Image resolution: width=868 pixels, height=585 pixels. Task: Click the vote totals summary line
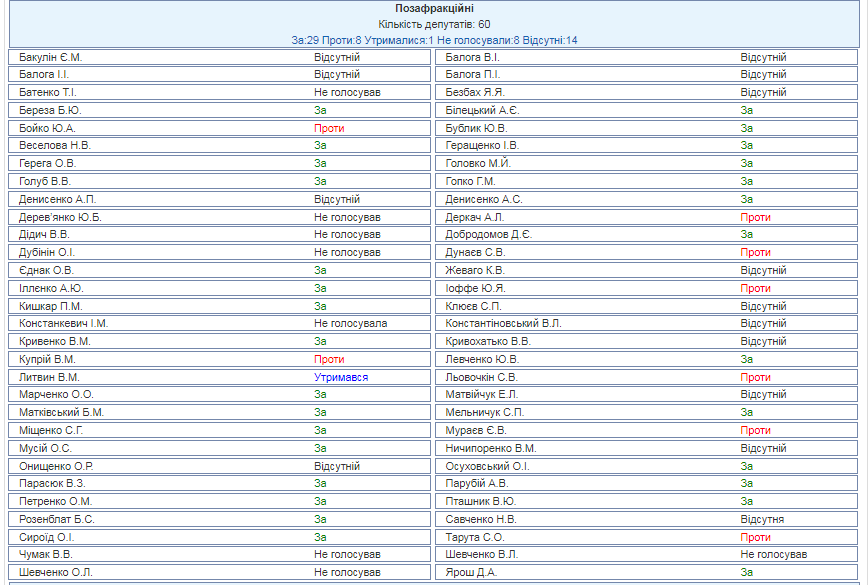click(x=434, y=40)
